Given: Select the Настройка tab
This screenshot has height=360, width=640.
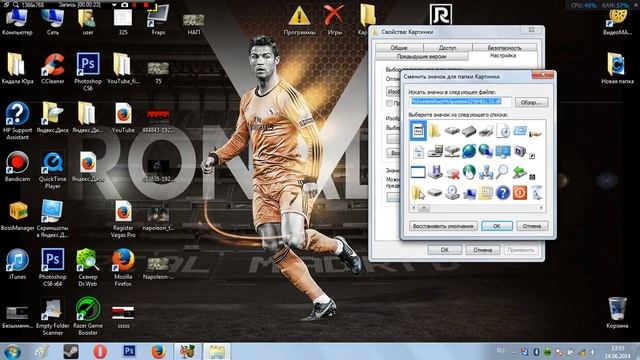Looking at the screenshot, I should tap(503, 56).
